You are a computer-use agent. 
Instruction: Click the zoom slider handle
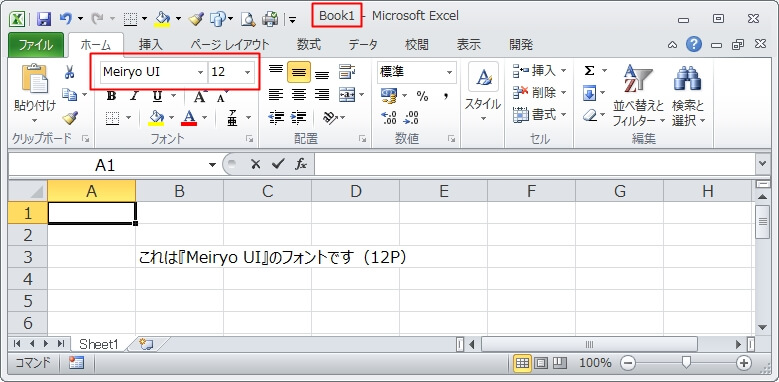coord(686,363)
